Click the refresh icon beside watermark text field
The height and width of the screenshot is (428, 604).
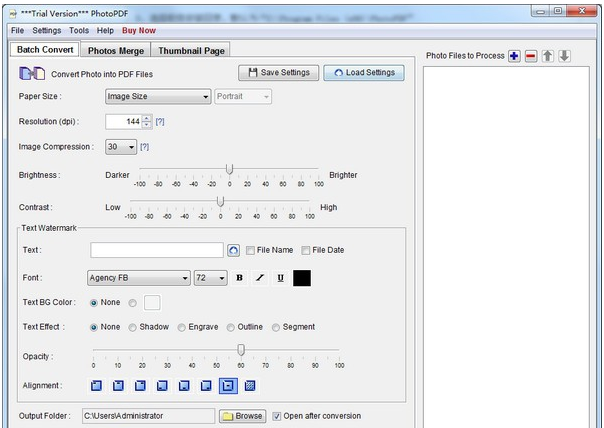tap(234, 250)
